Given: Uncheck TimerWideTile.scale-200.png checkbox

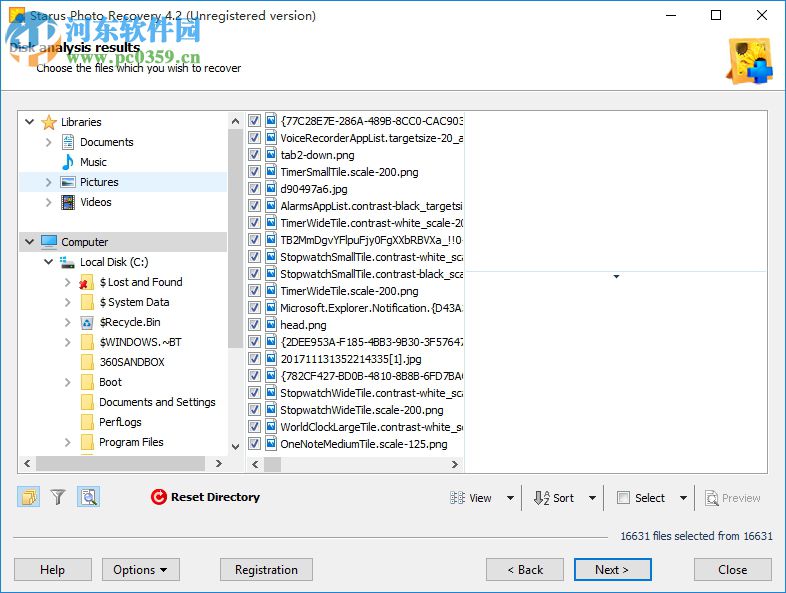Looking at the screenshot, I should click(x=254, y=290).
